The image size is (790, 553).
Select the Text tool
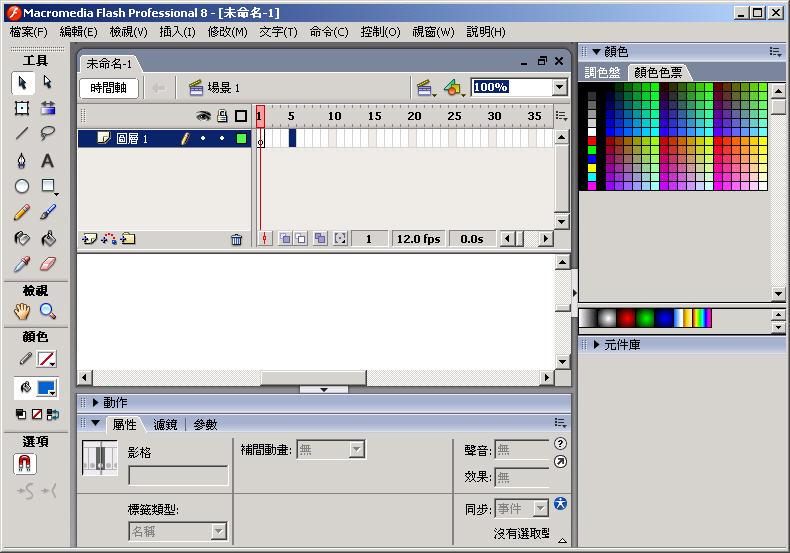47,160
